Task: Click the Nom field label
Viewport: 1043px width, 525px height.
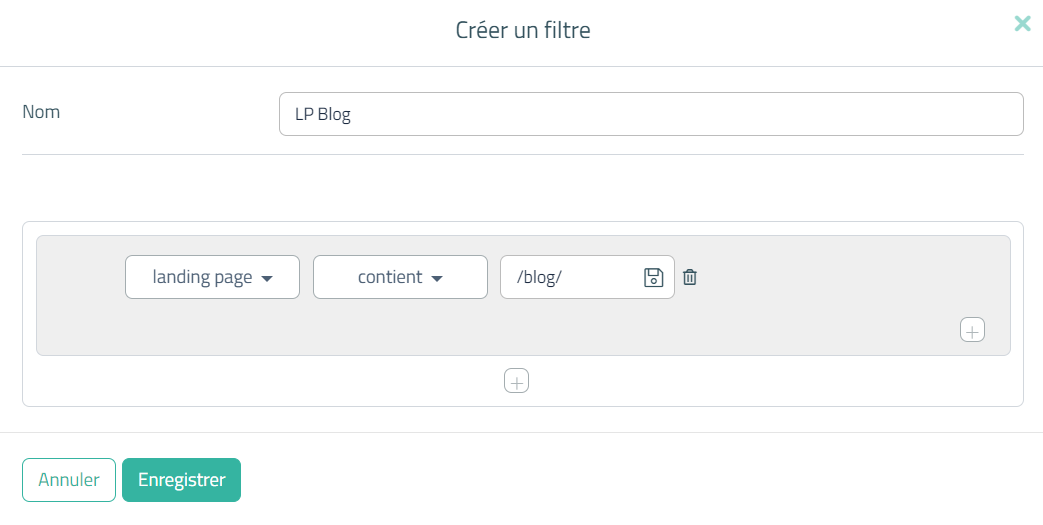Action: point(41,112)
